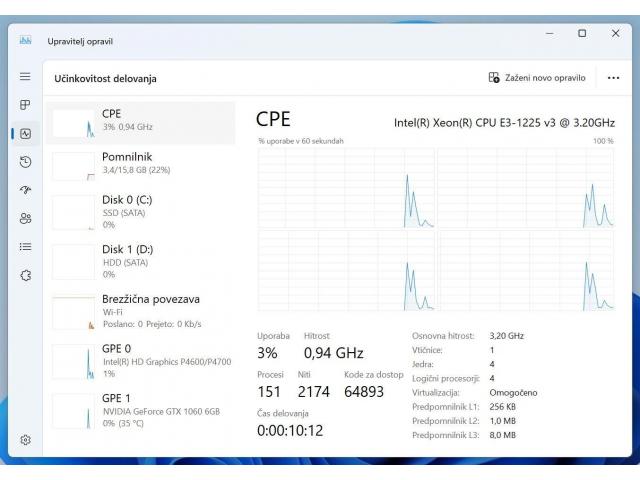Select Disk 0 (C:) SSD entry
Image resolution: width=640 pixels, height=480 pixels.
[140, 212]
